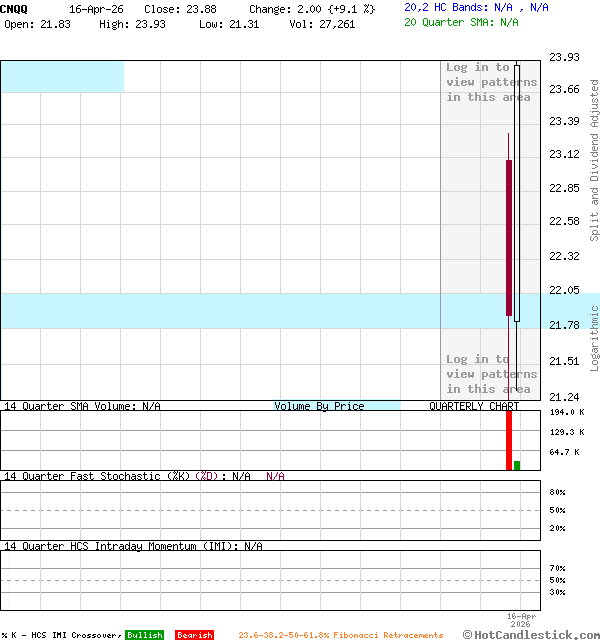The width and height of the screenshot is (600, 640).
Task: Click the tall red volume bar
Action: pos(509,440)
